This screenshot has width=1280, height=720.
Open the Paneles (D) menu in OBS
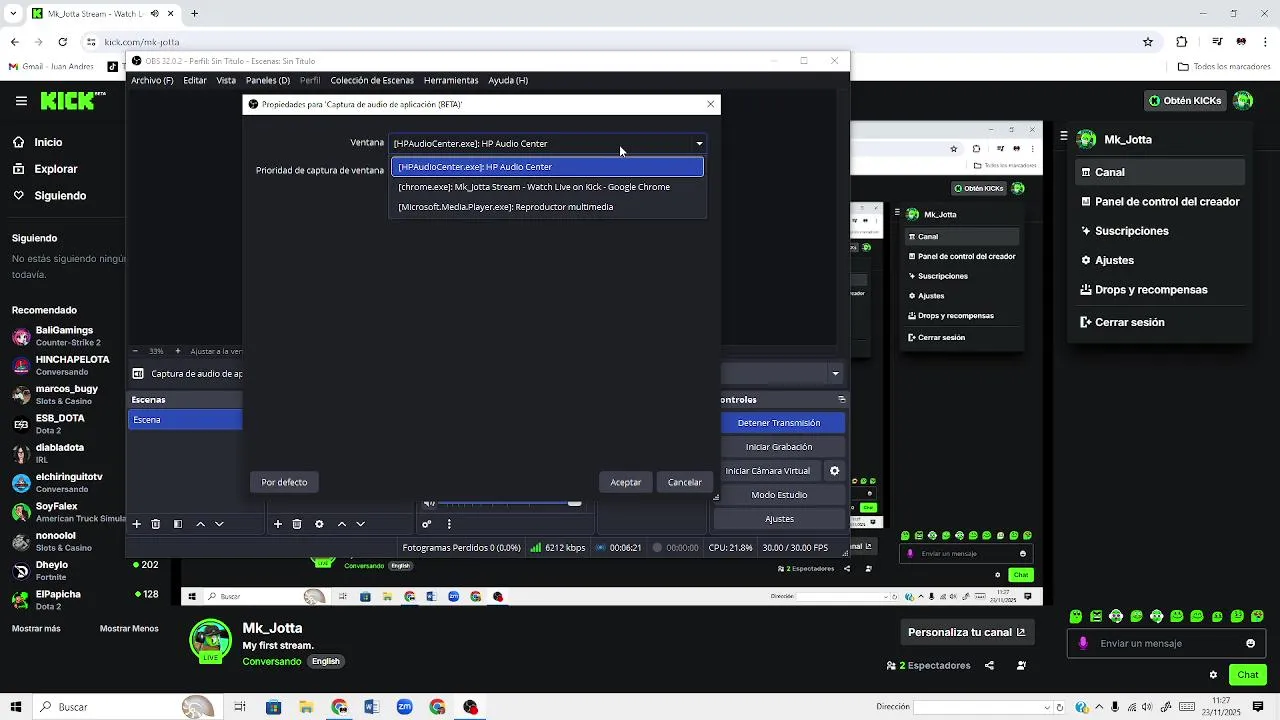[268, 80]
